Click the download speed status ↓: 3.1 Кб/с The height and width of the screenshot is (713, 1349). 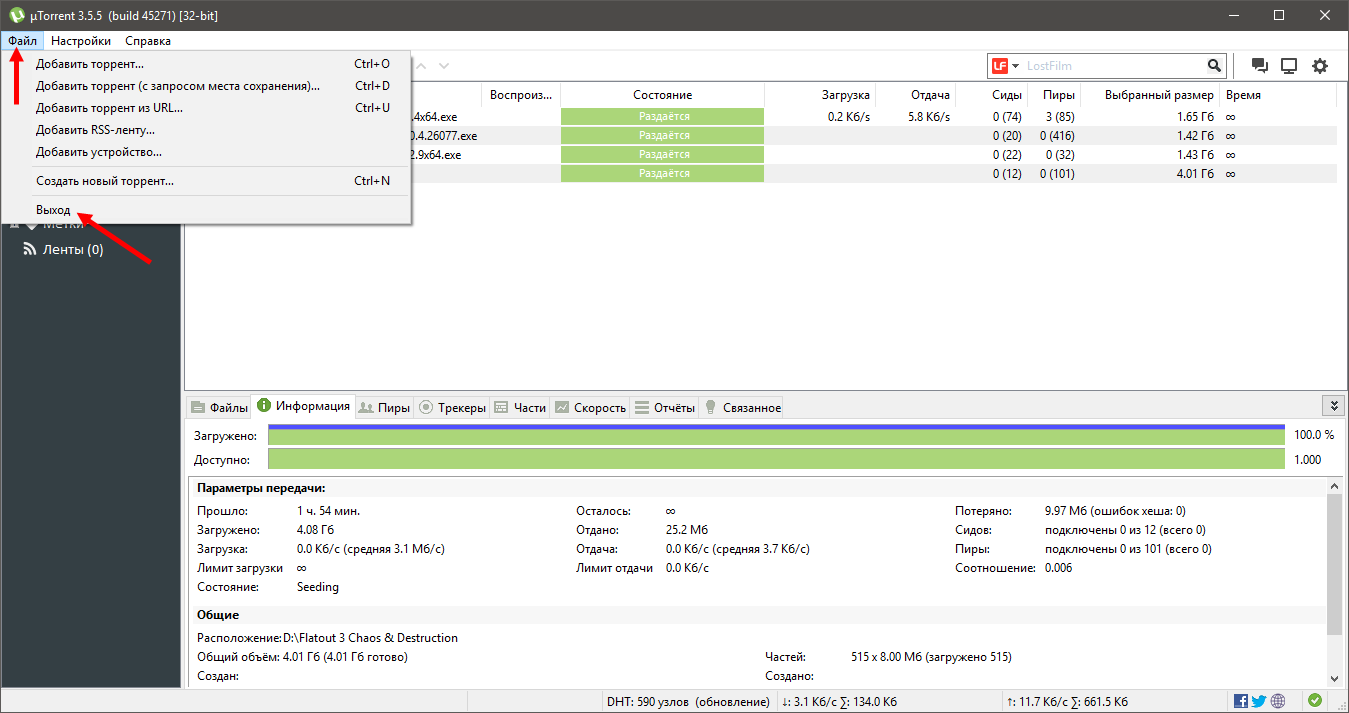click(x=838, y=702)
